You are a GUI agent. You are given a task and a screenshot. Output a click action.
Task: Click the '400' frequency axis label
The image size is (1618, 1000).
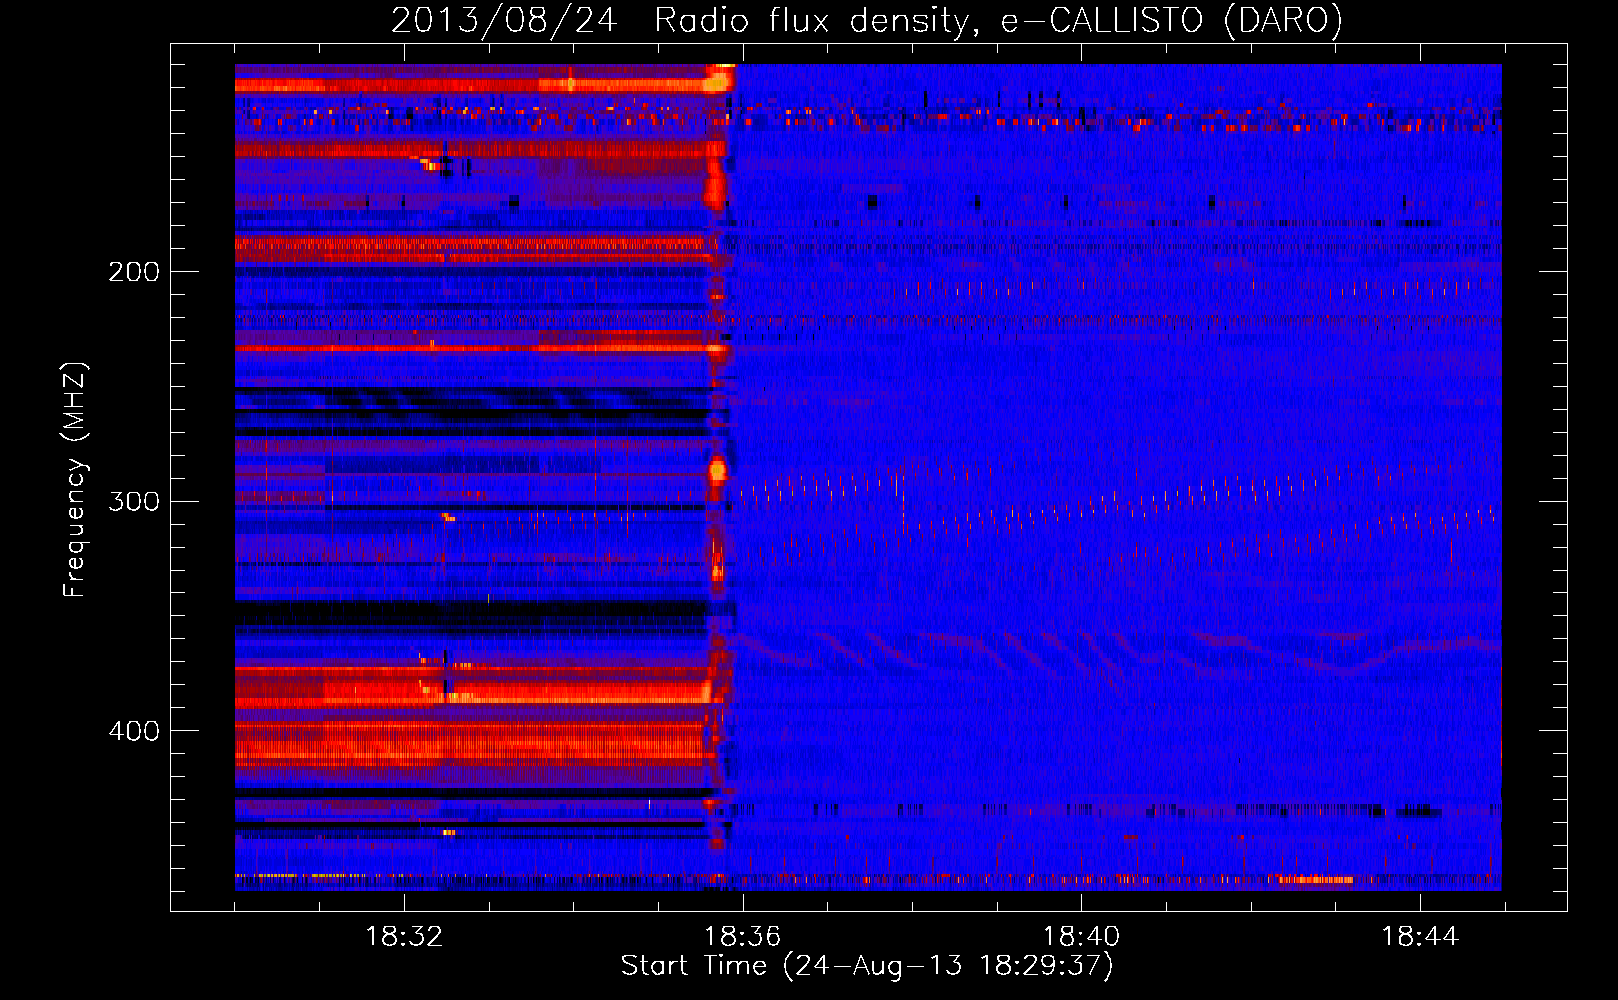(134, 731)
